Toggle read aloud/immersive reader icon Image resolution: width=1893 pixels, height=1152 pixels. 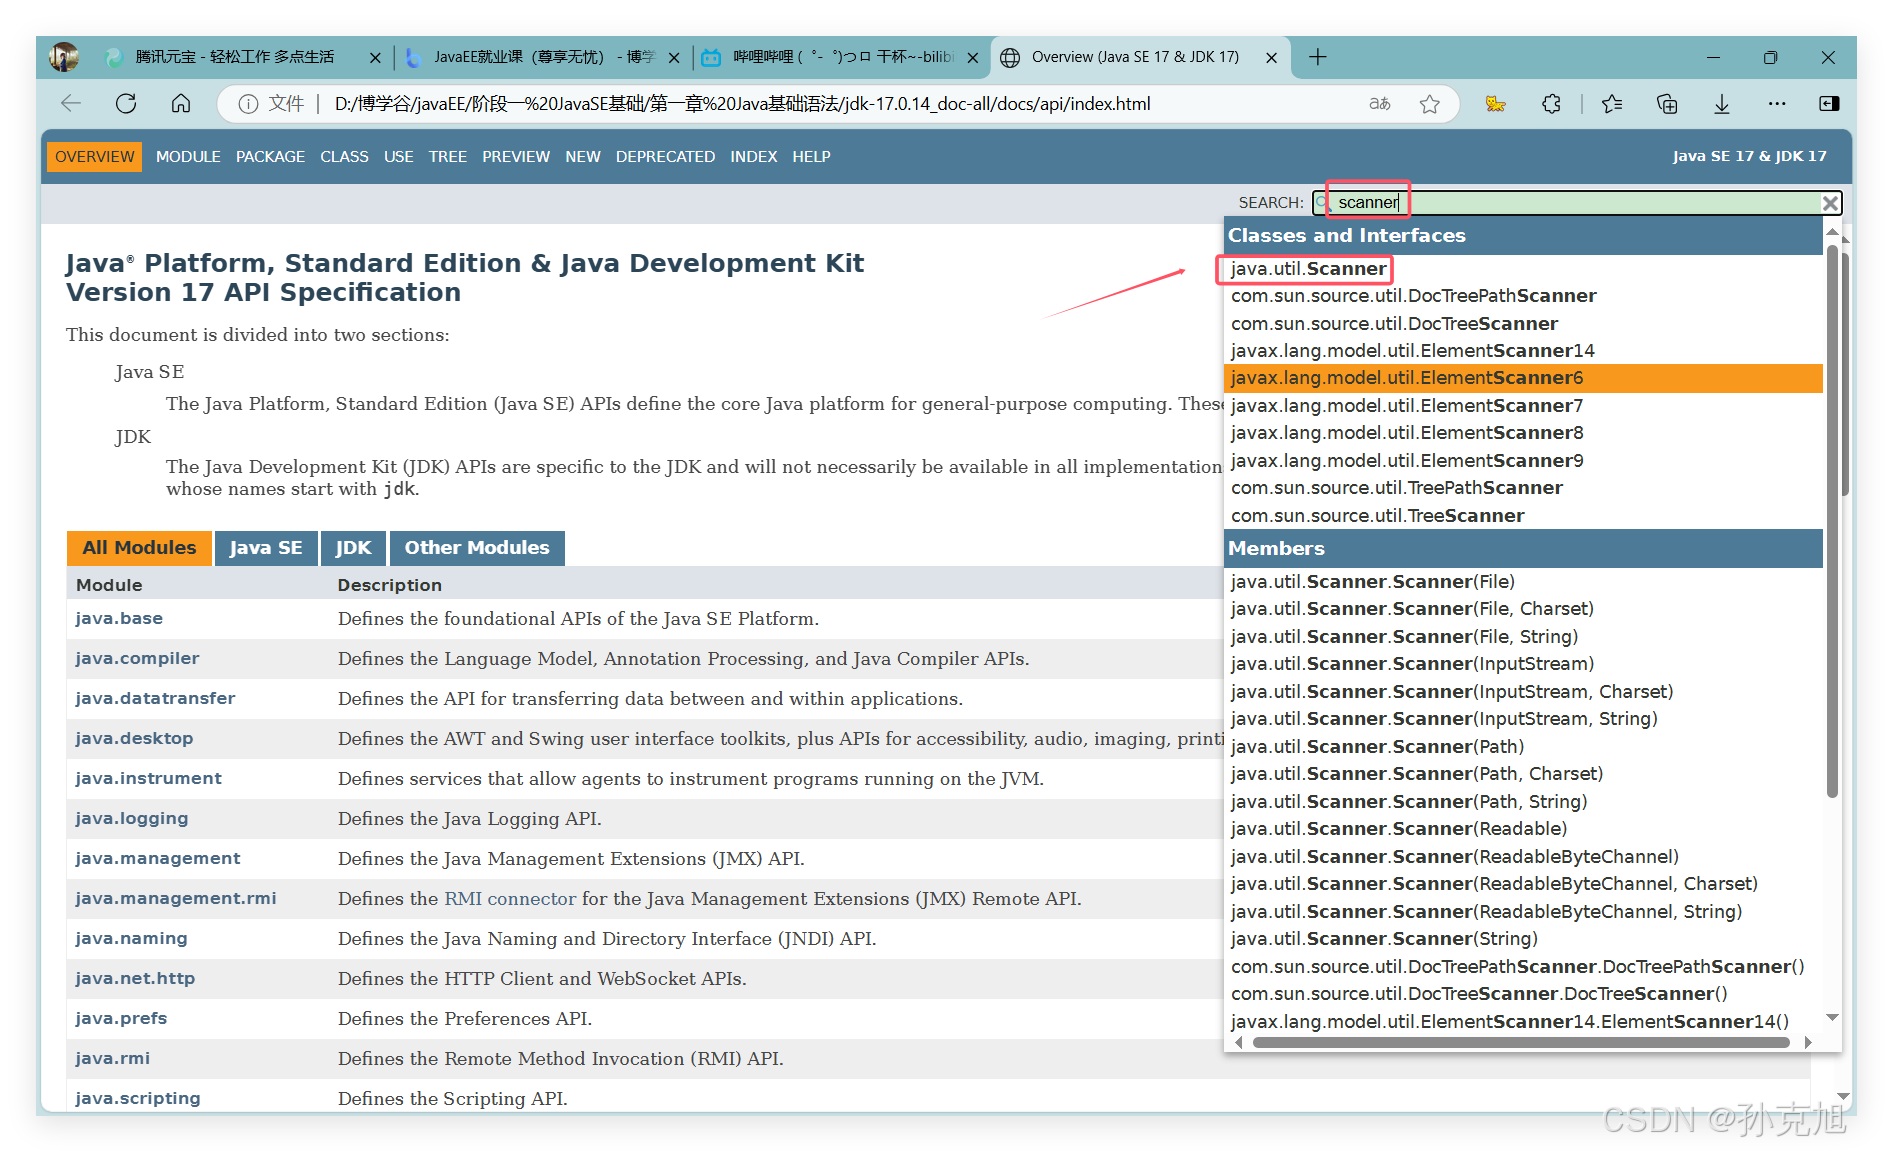click(x=1379, y=104)
